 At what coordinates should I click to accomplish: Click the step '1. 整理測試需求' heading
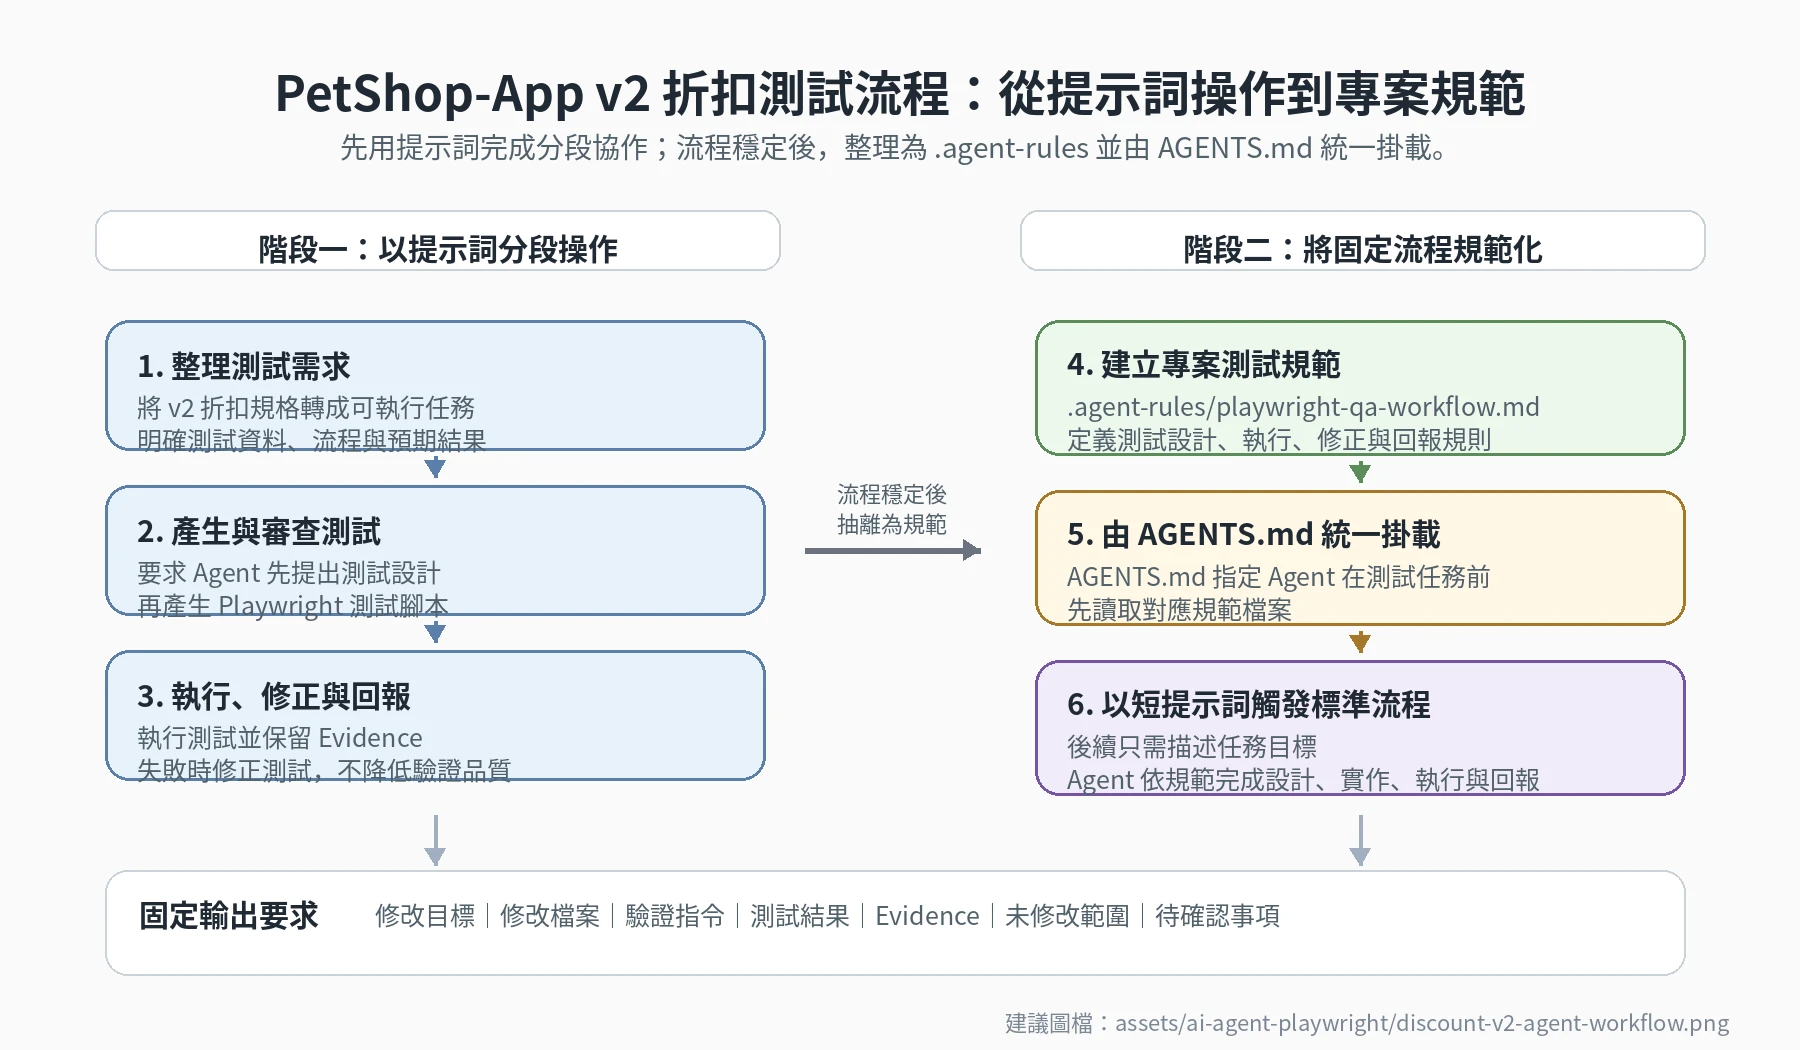[244, 366]
